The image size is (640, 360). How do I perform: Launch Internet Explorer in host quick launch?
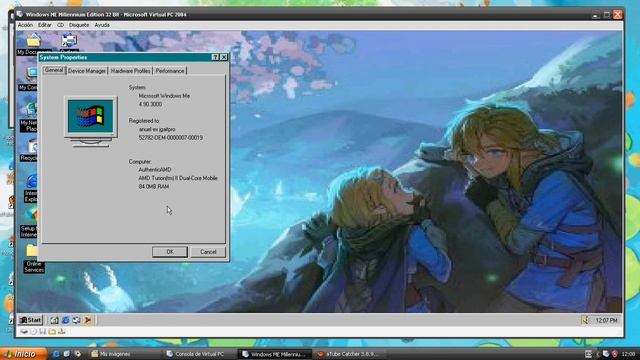pos(57,354)
